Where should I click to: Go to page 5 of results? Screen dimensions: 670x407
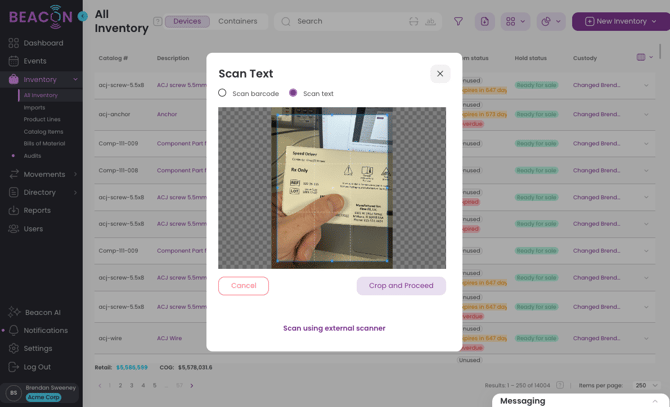point(155,385)
